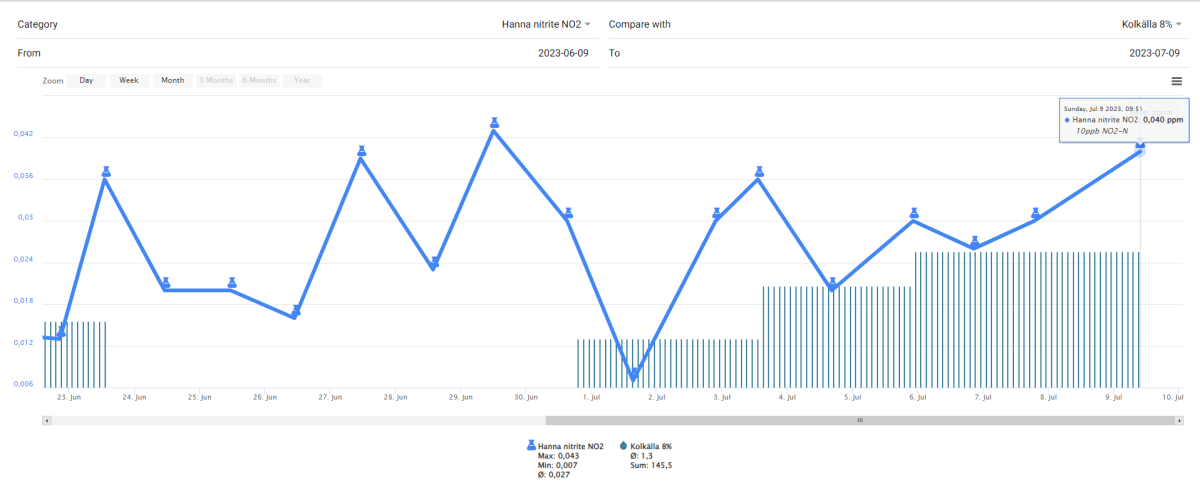Click the "Compare with" field label

[640, 24]
